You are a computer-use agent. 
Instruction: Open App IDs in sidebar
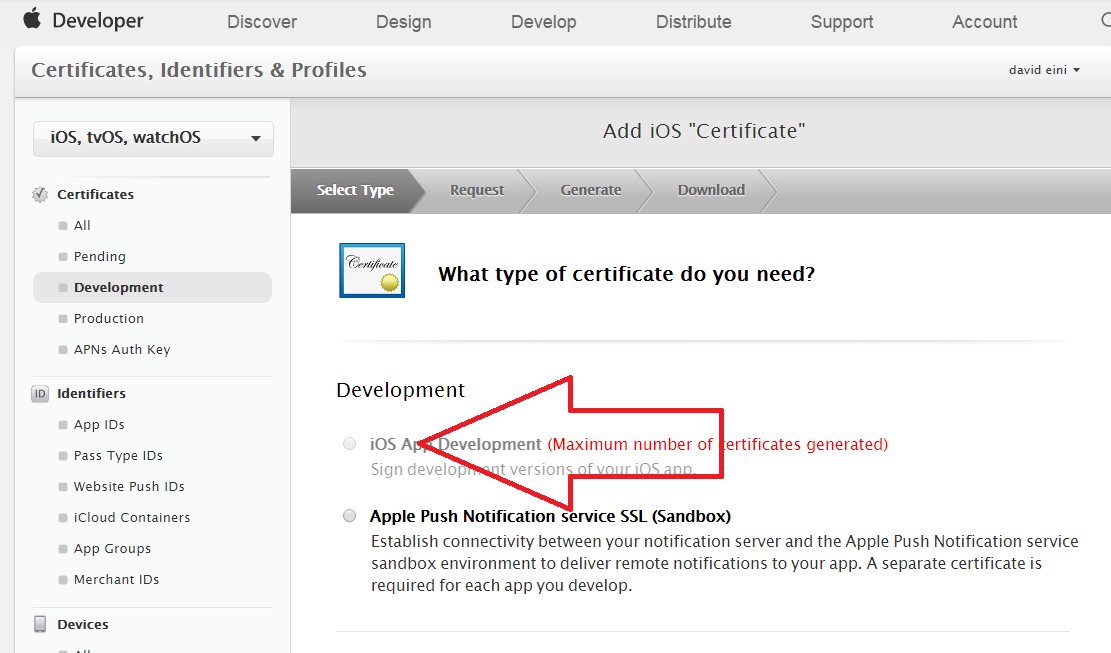tap(99, 425)
